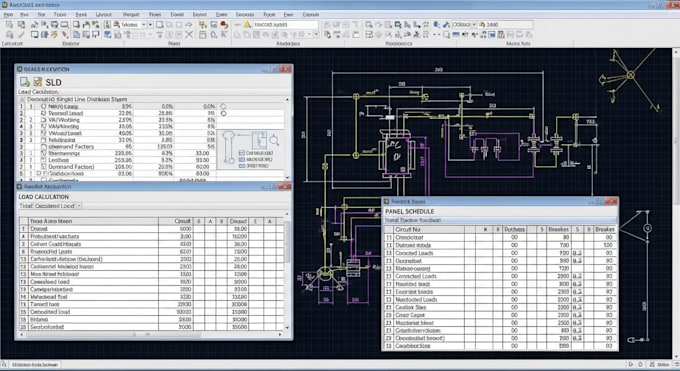The width and height of the screenshot is (680, 371).
Task: Click SLD window scroll down arrow
Action: (287, 177)
